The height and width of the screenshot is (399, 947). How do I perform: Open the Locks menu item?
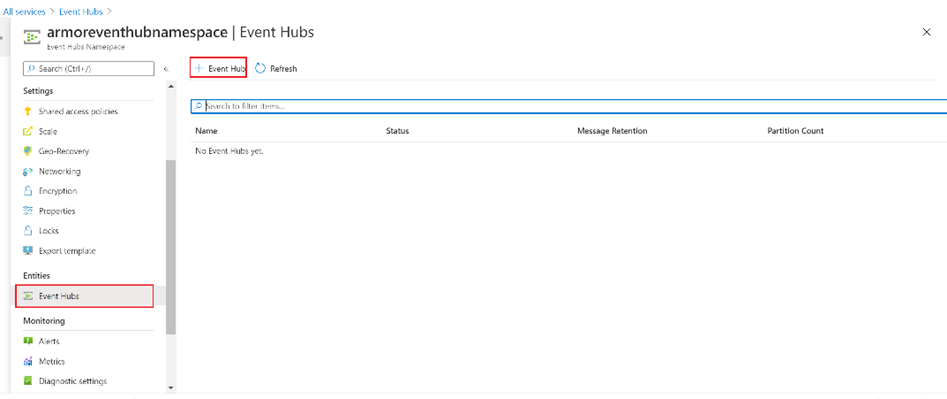click(x=48, y=231)
